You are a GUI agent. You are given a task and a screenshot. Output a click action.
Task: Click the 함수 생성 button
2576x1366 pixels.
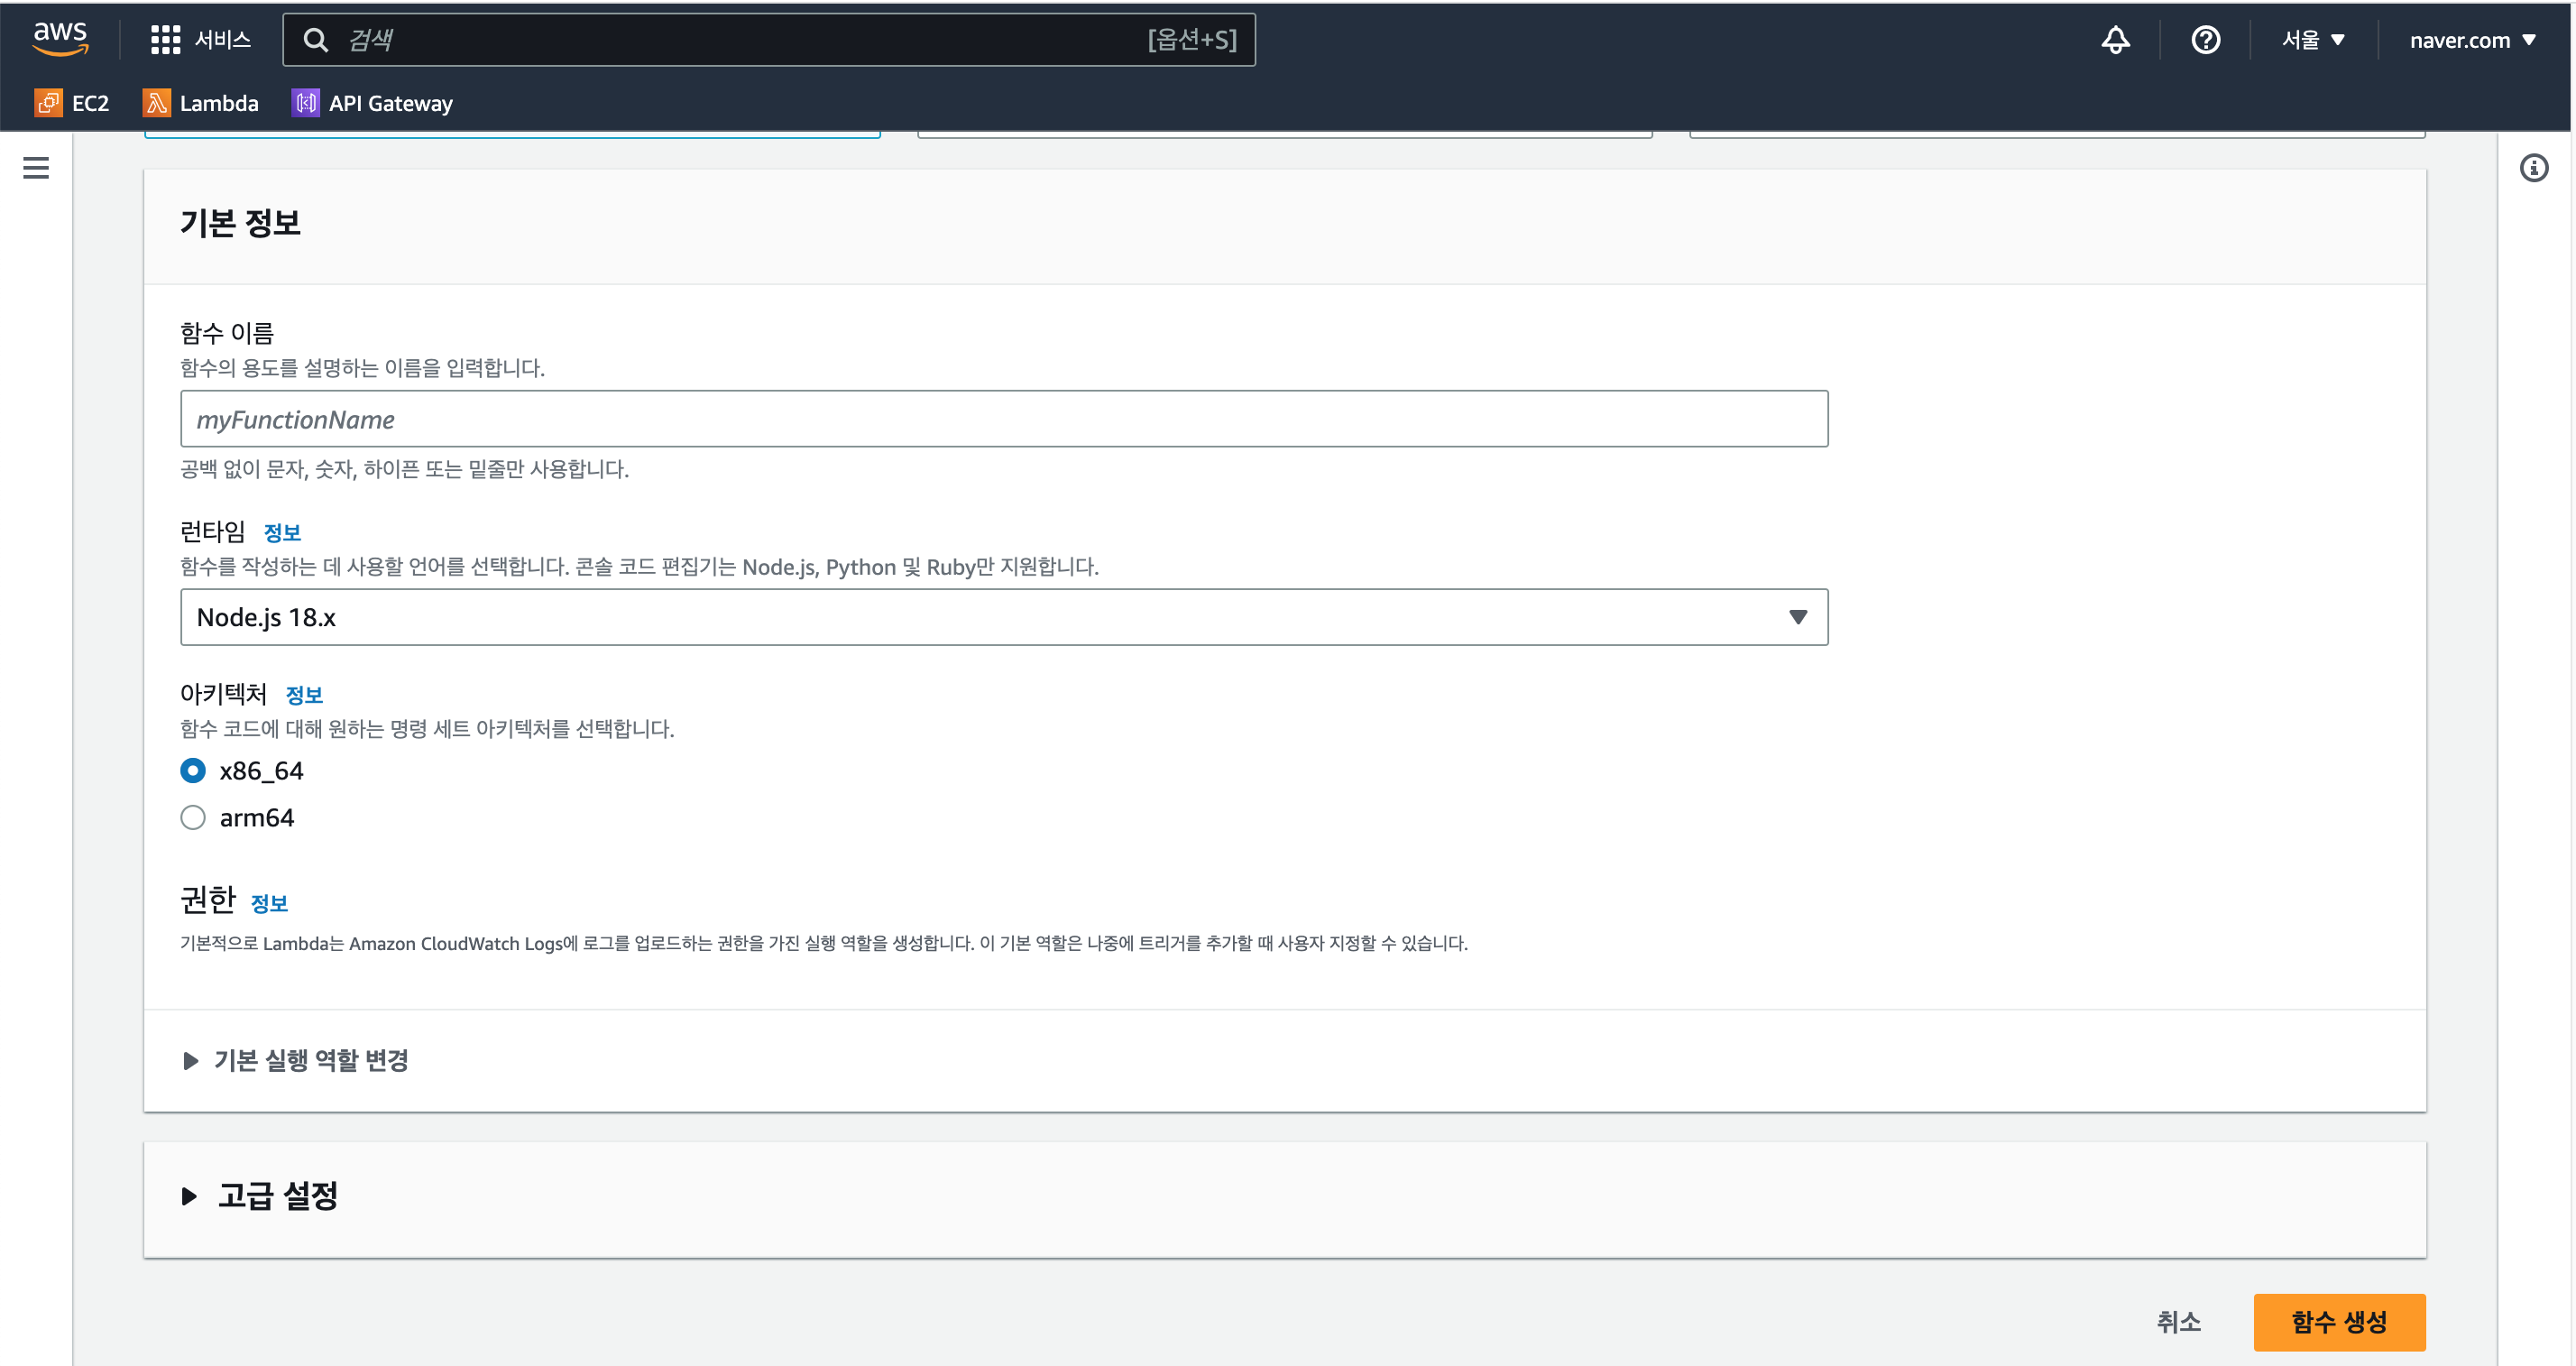[2339, 1322]
